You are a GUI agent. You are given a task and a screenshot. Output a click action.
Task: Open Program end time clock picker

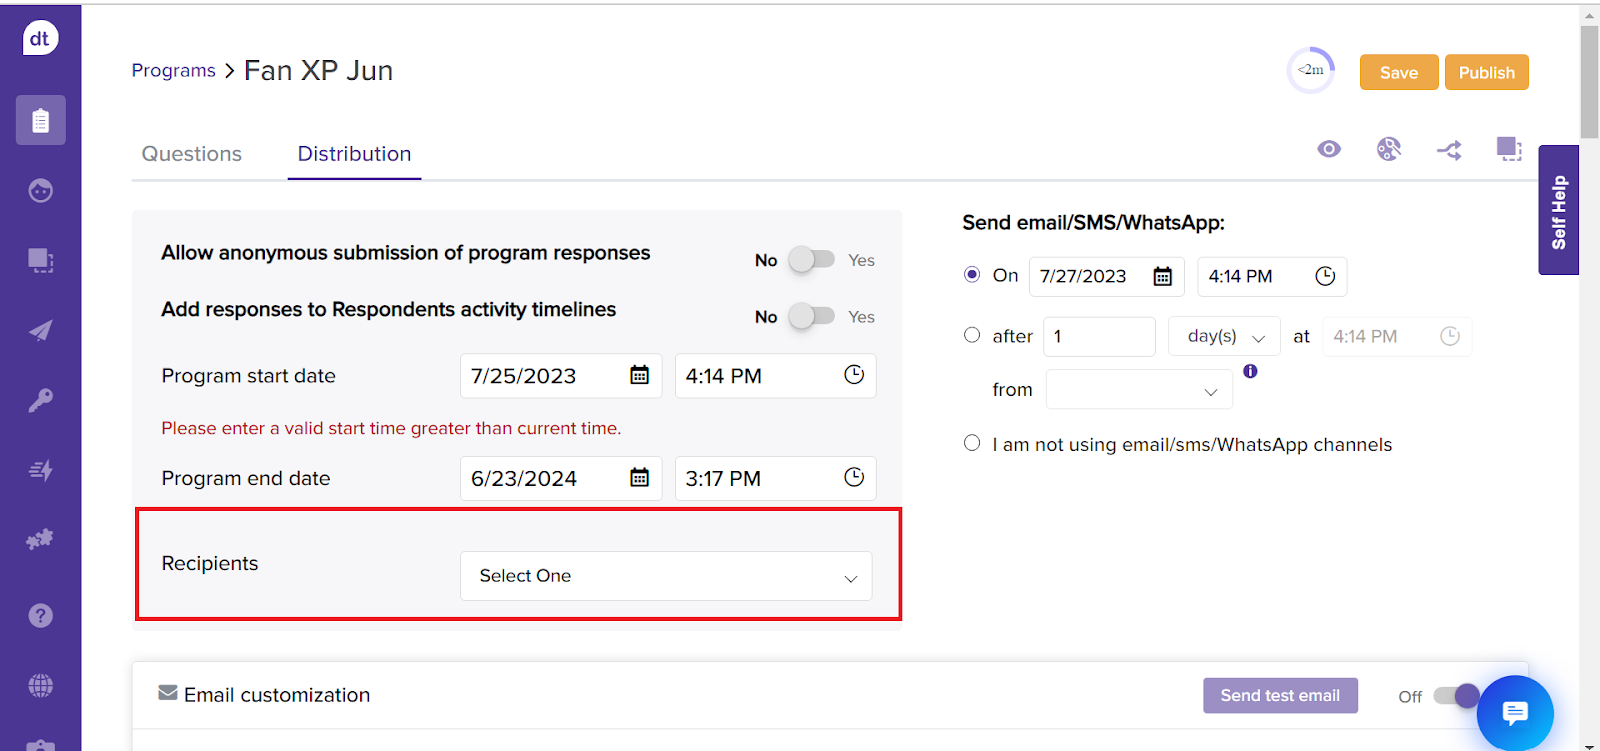pyautogui.click(x=853, y=478)
